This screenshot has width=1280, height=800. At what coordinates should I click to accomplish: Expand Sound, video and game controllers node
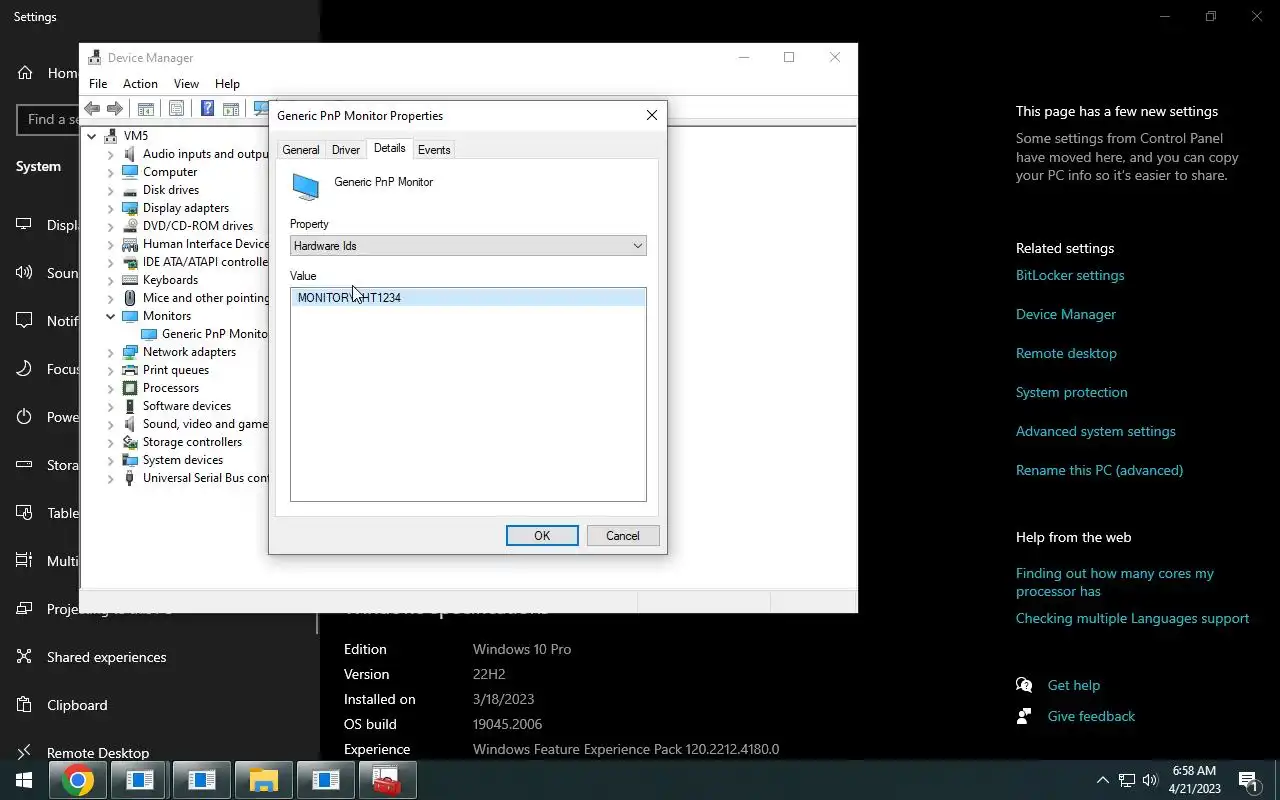pyautogui.click(x=111, y=424)
